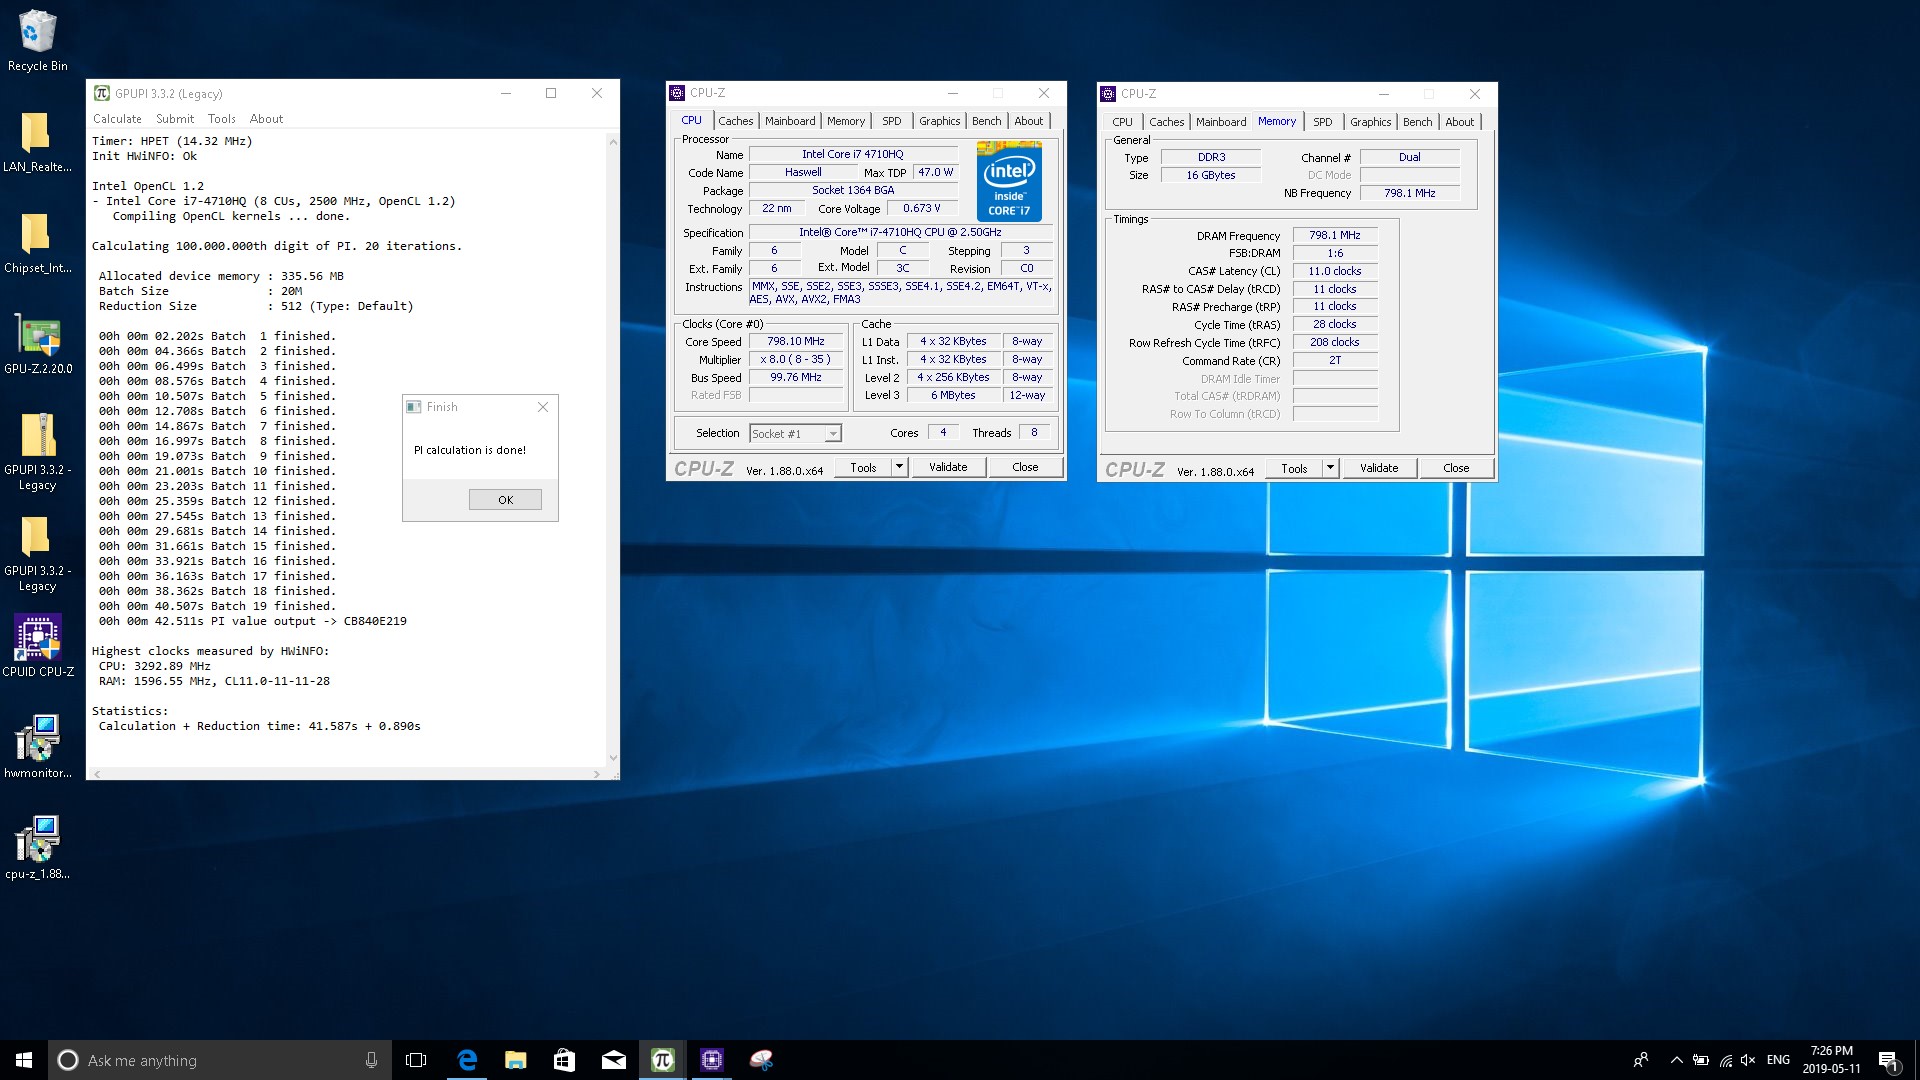Open the About menu in GPUPI
This screenshot has width=1920, height=1080.
[266, 118]
